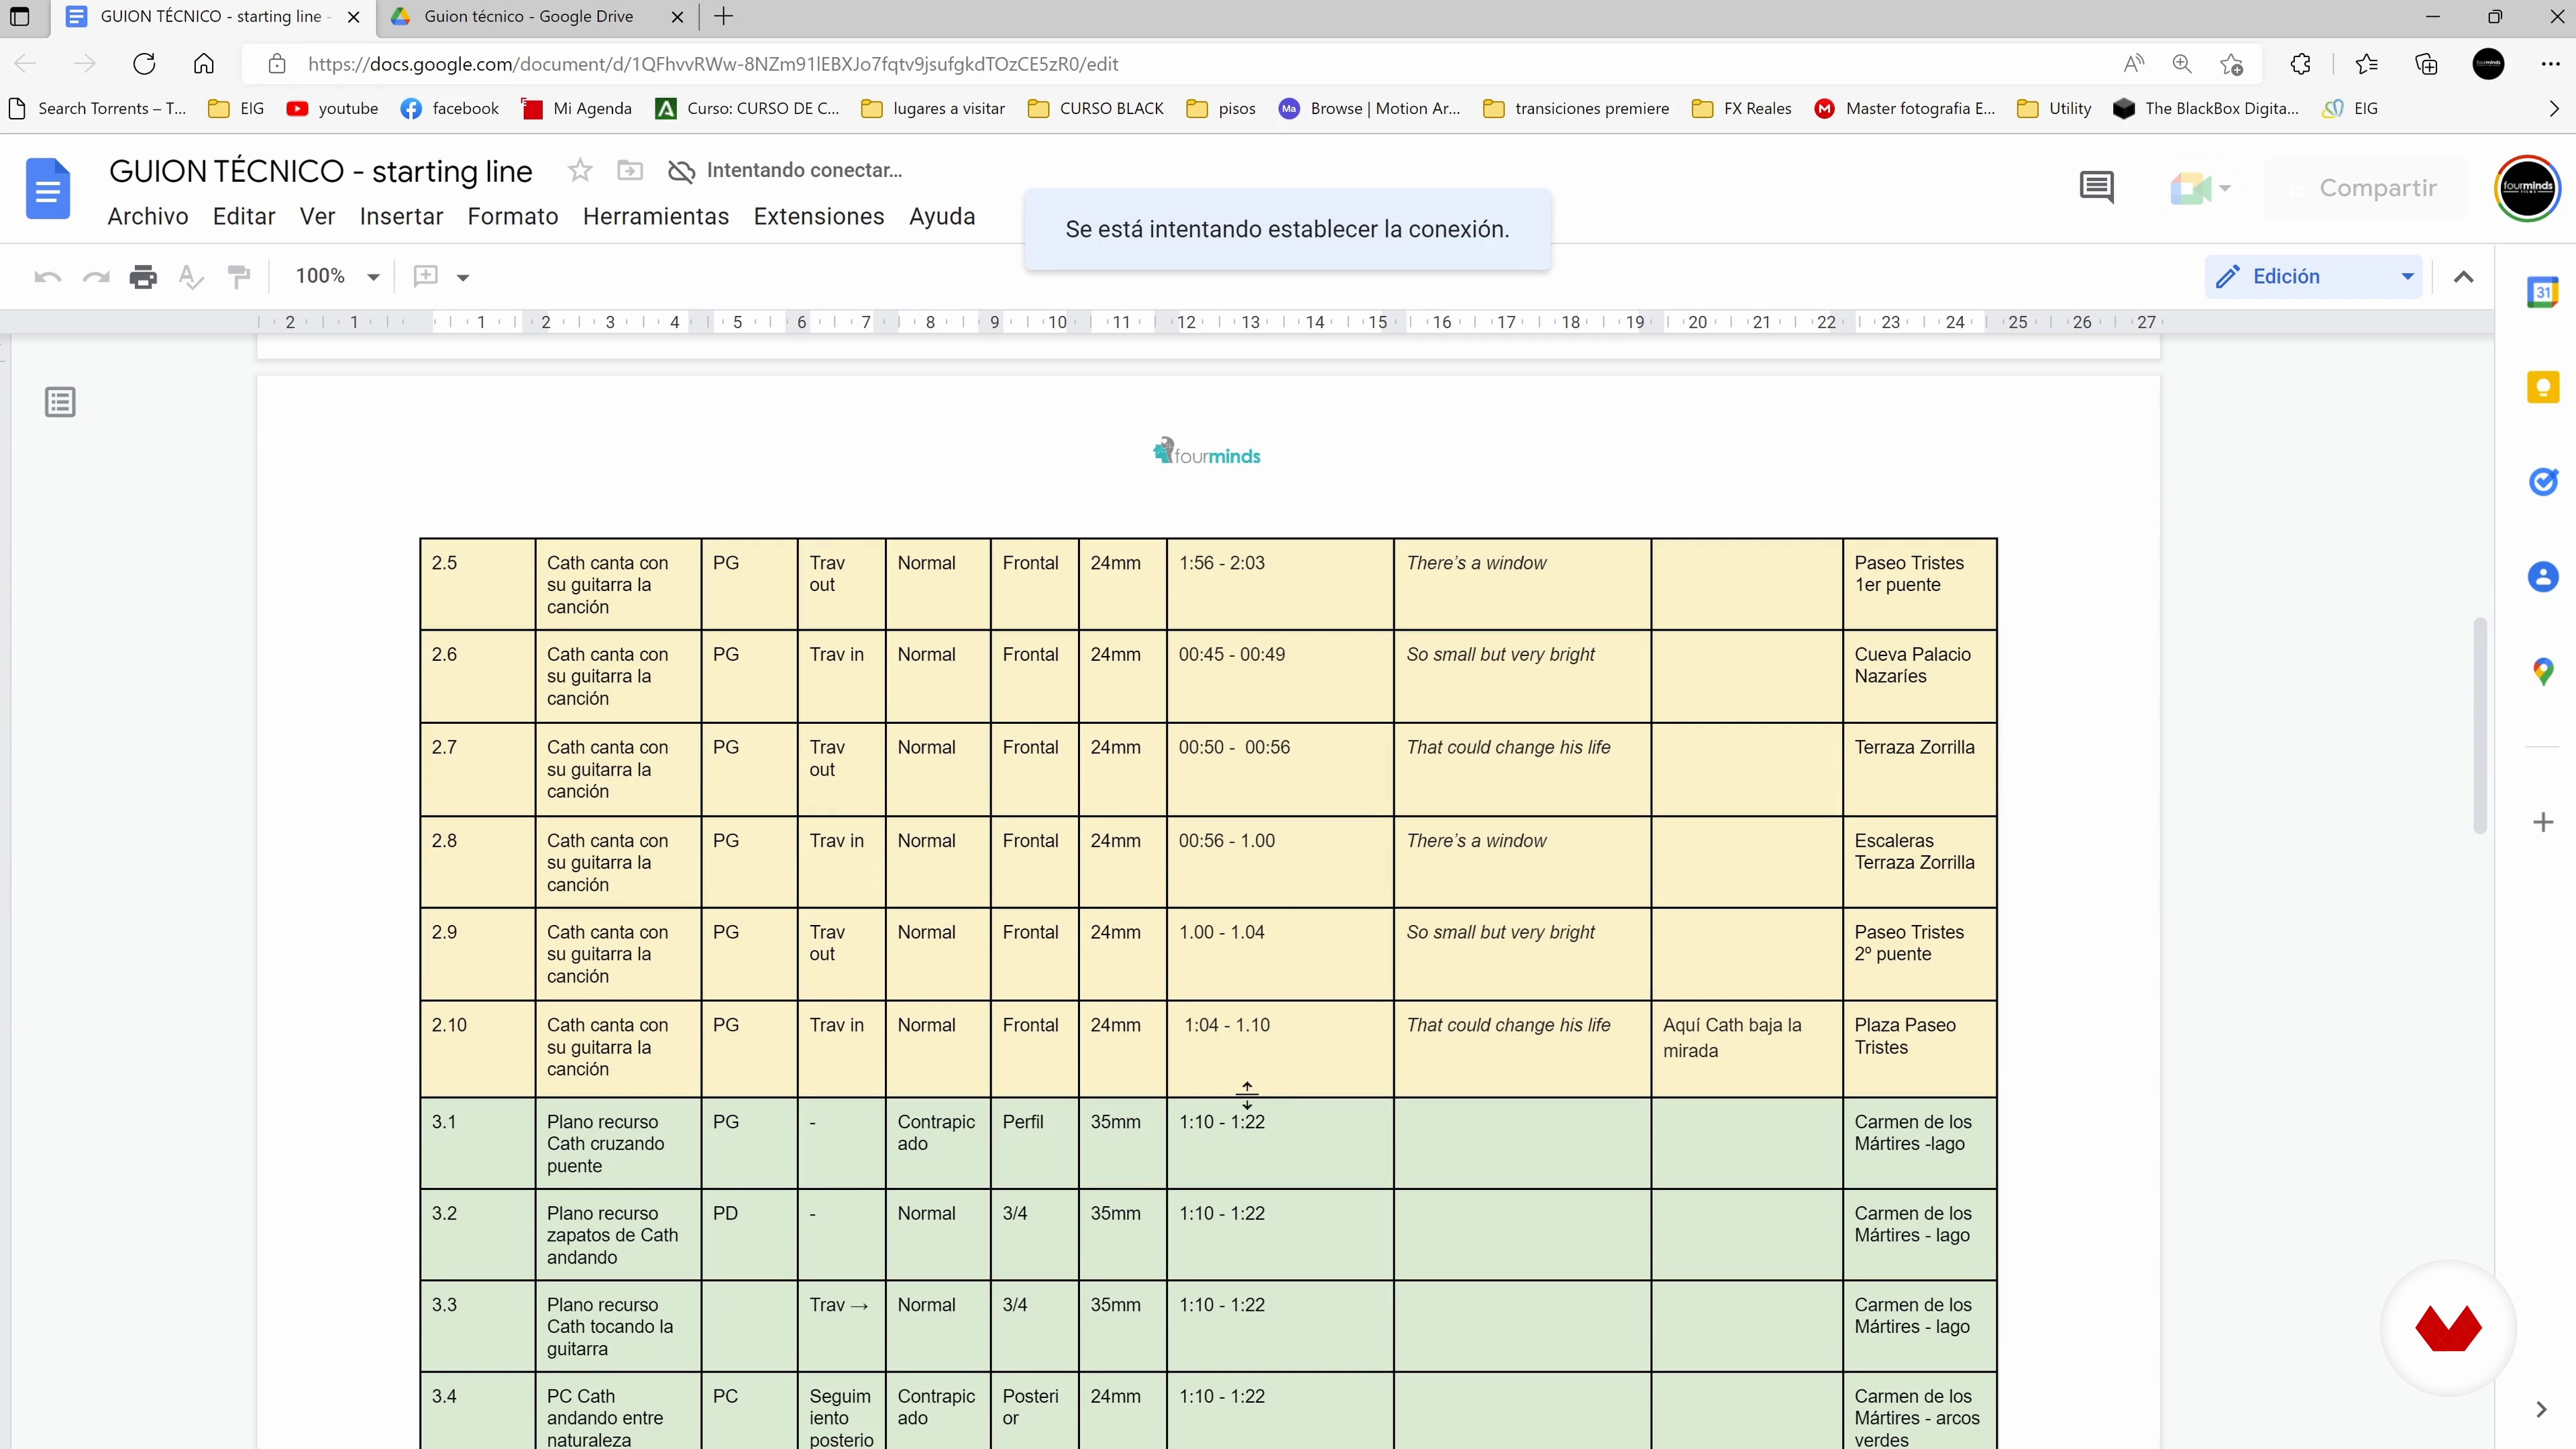Click cell 'Plano recurso Cath cruzando puente'
This screenshot has width=2576, height=1449.
tap(618, 1143)
